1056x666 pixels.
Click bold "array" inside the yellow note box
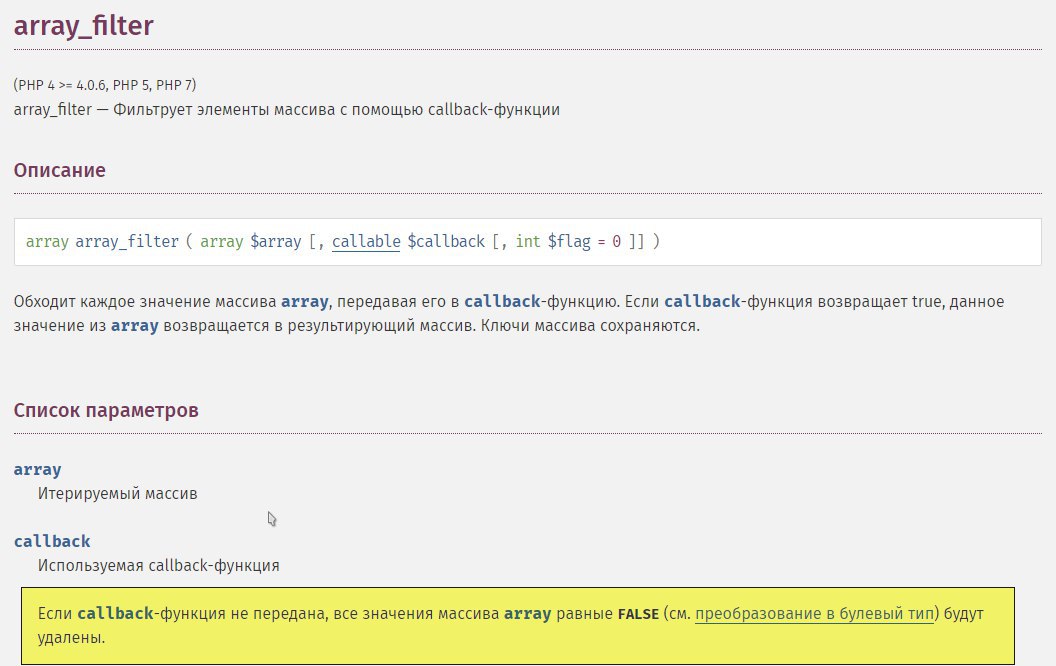[x=527, y=614]
